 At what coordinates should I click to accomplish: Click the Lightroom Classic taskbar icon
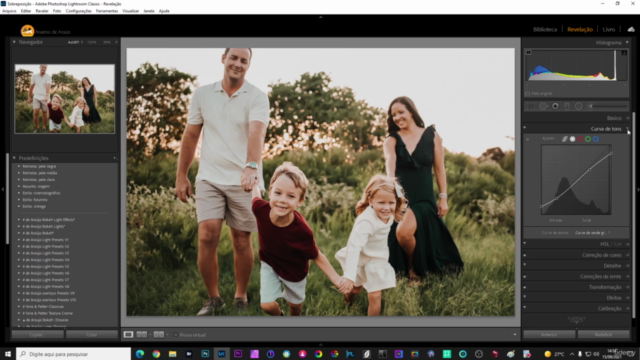tap(222, 354)
